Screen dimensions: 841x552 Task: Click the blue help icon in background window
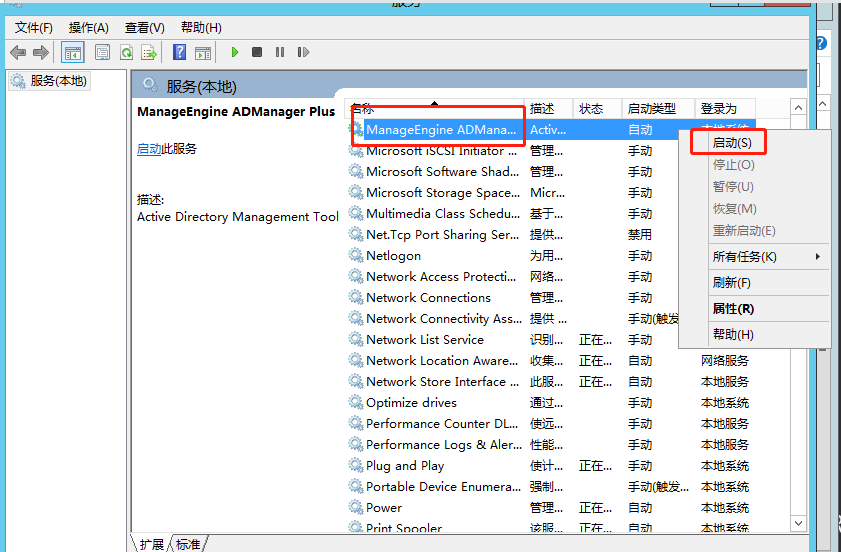click(x=821, y=43)
